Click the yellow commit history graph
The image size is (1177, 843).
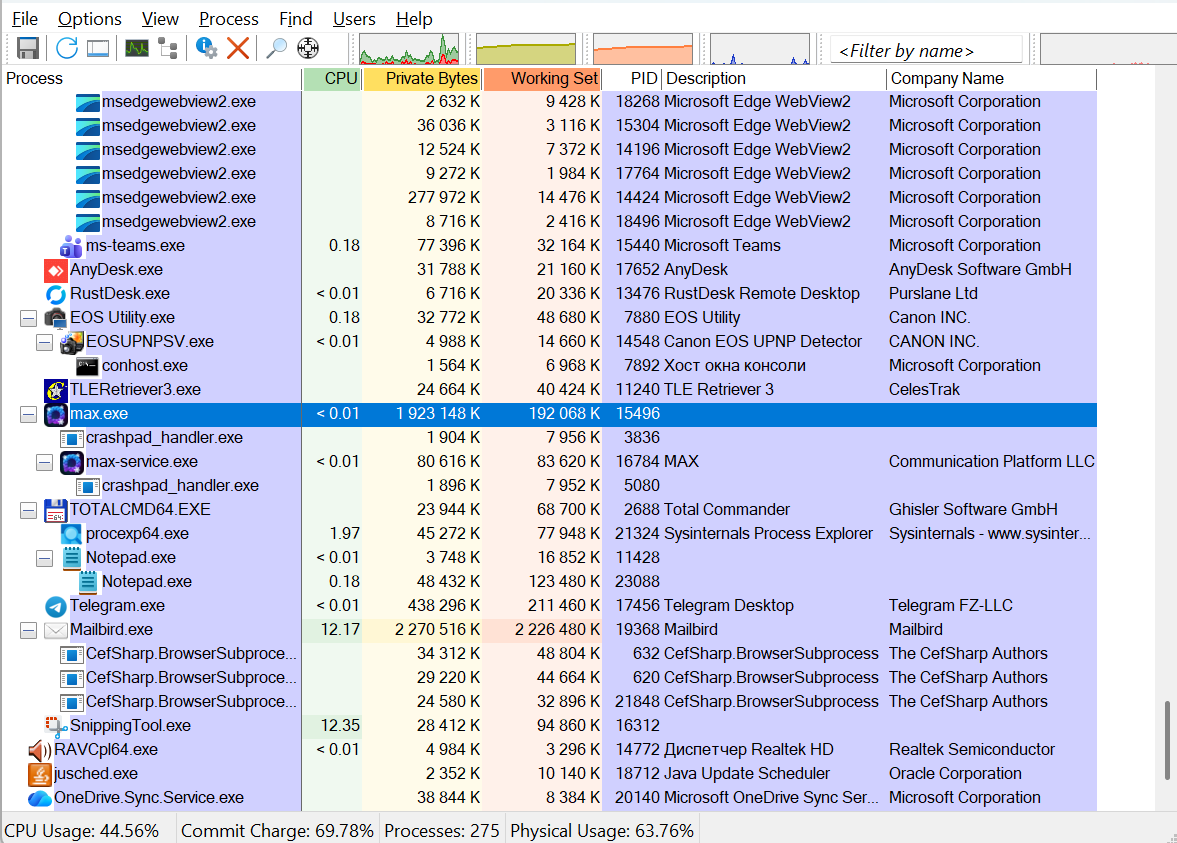(x=526, y=49)
